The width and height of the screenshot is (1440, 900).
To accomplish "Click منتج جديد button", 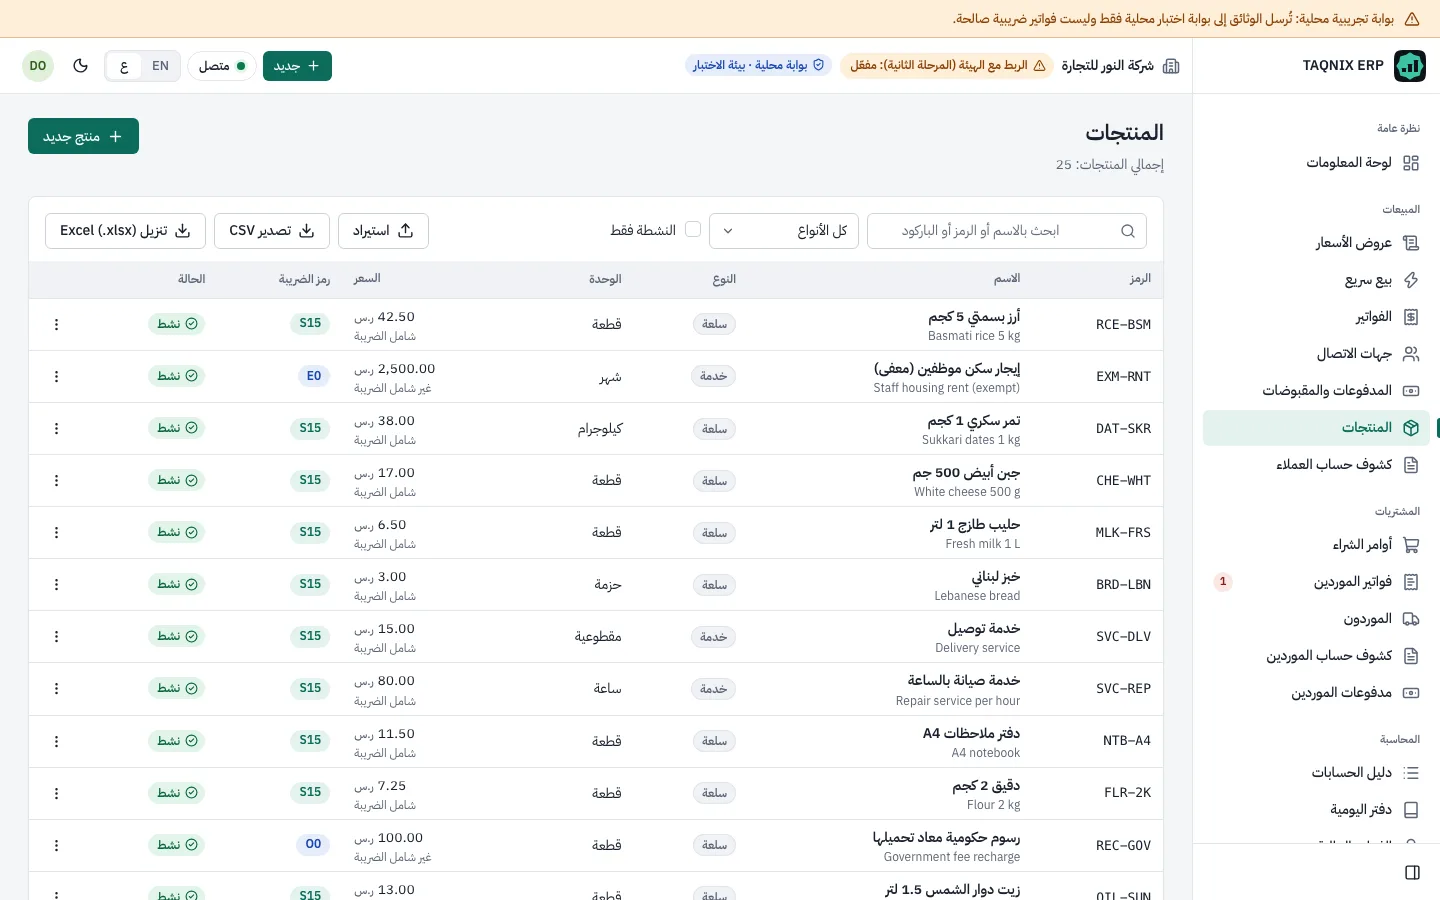I will pos(83,136).
